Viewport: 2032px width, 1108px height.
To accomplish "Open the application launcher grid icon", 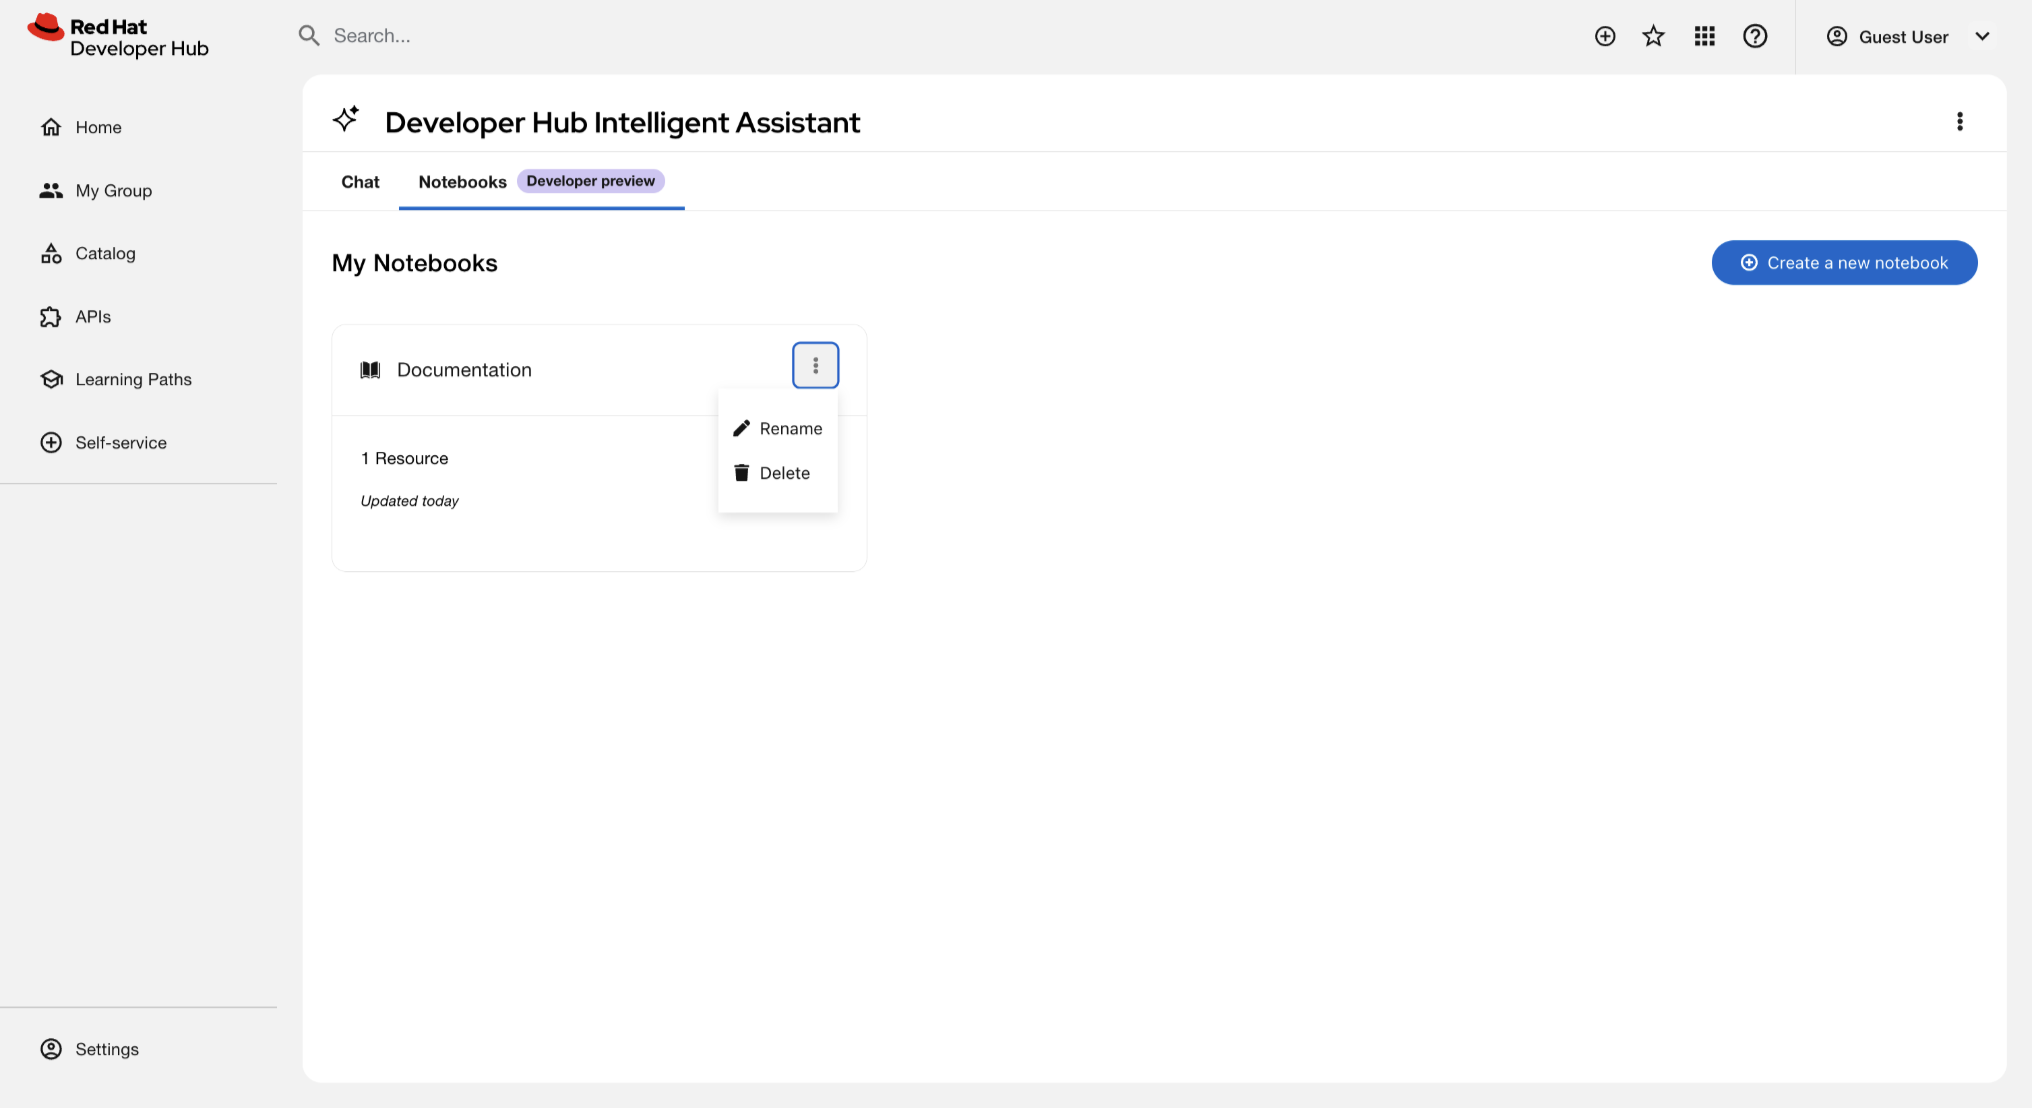I will [x=1705, y=36].
